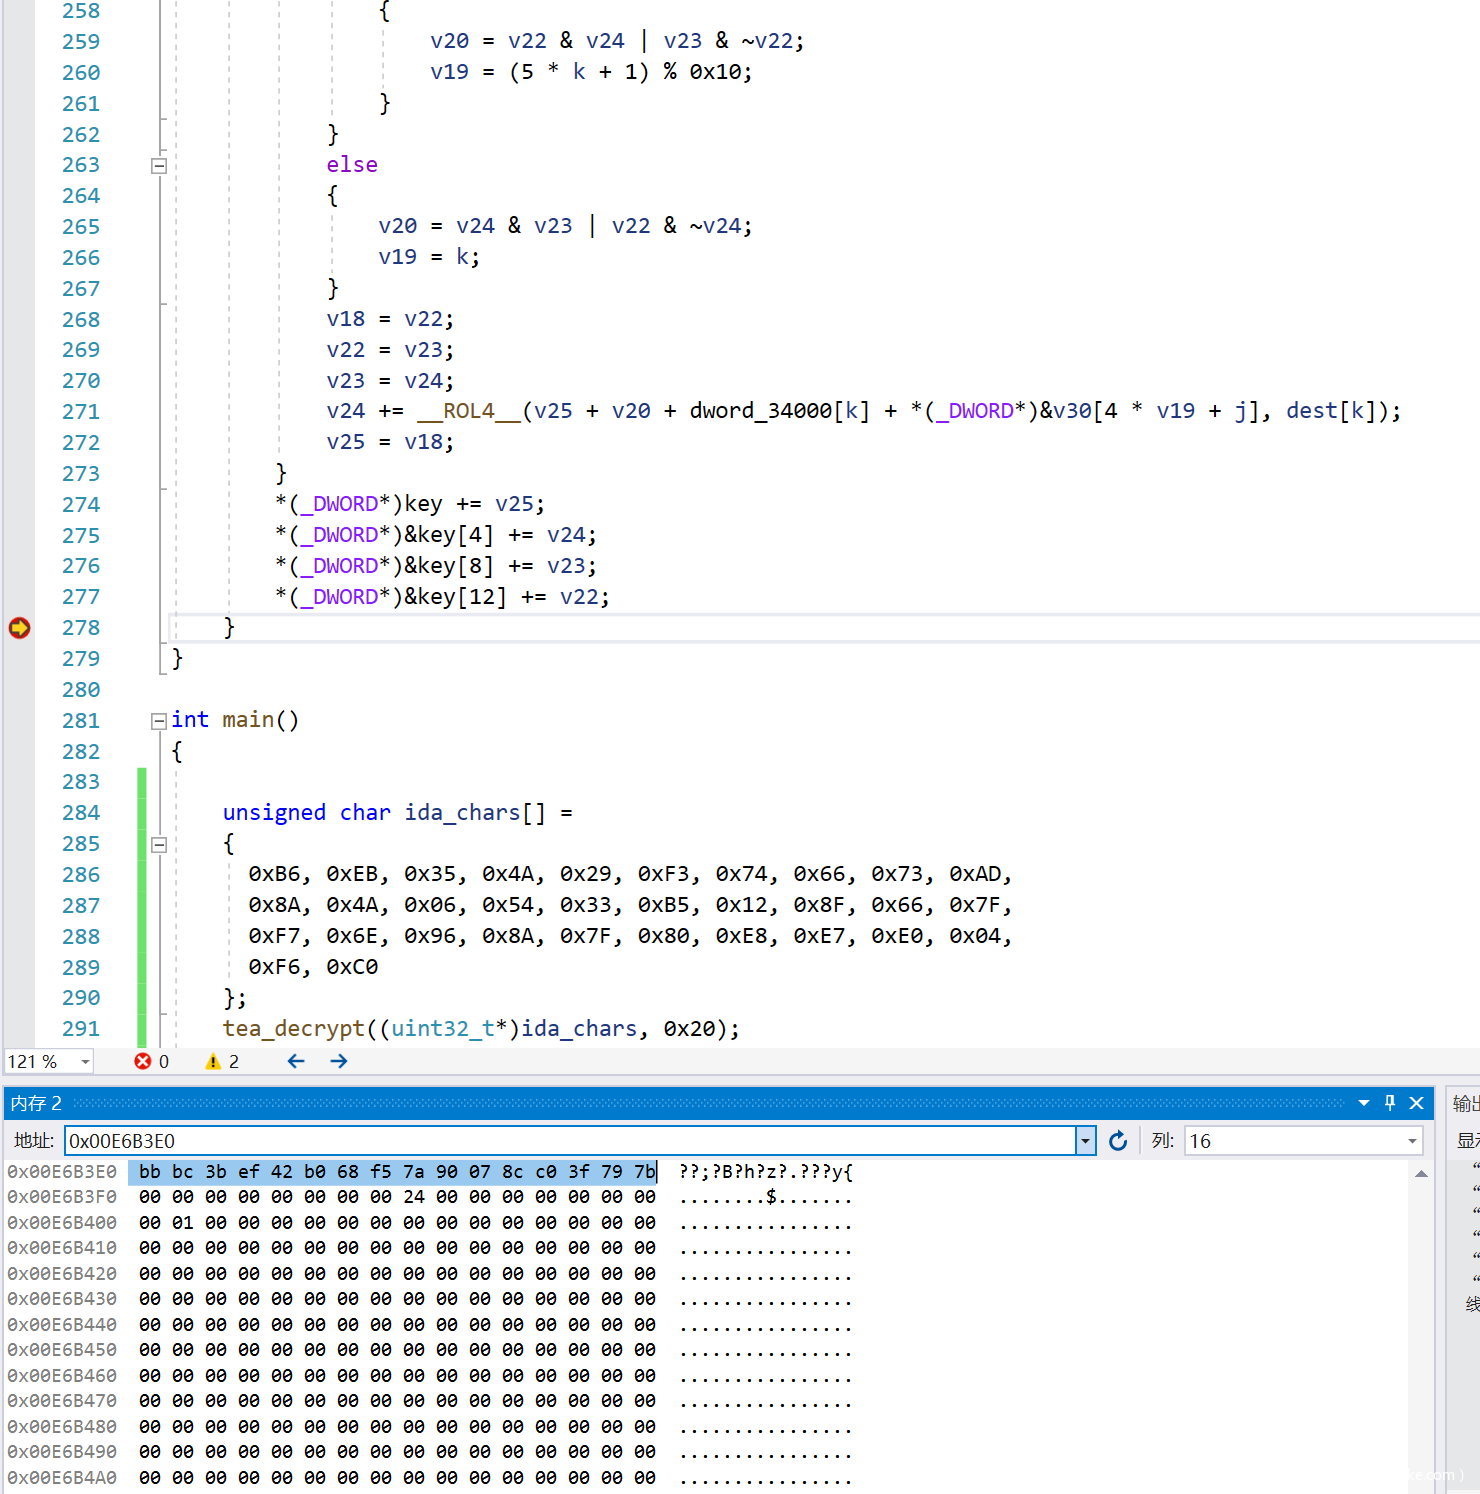Collapse the else block at line 263
Screen dimensions: 1480x1494
(x=159, y=166)
